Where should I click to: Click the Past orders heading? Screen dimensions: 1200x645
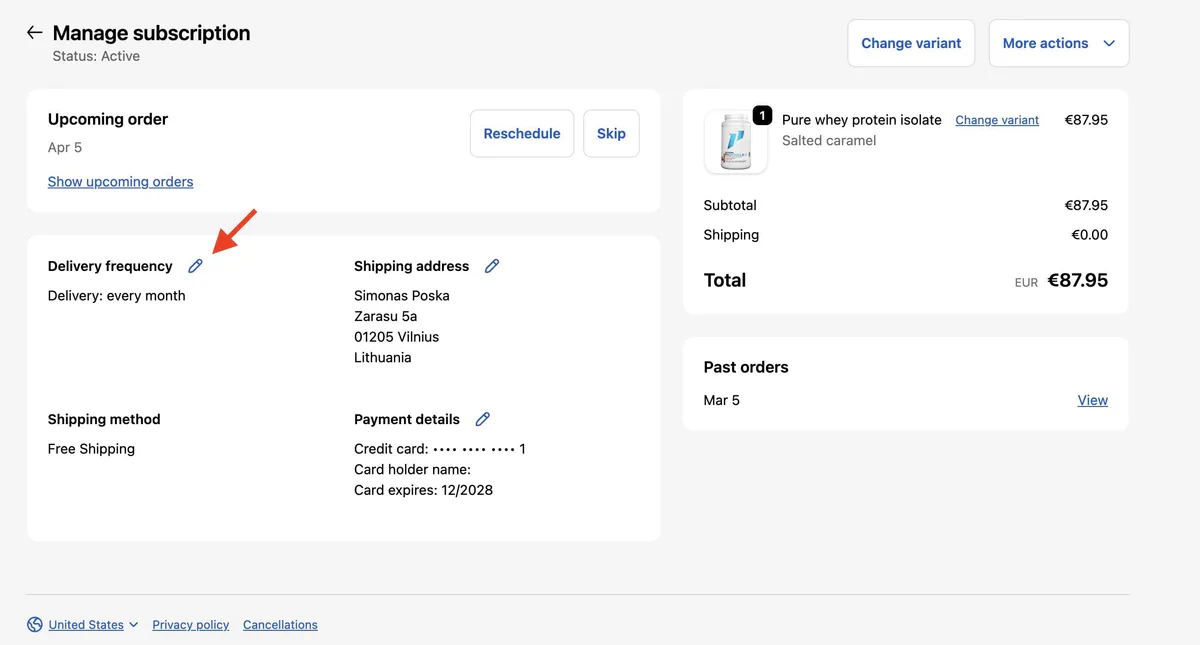[746, 367]
